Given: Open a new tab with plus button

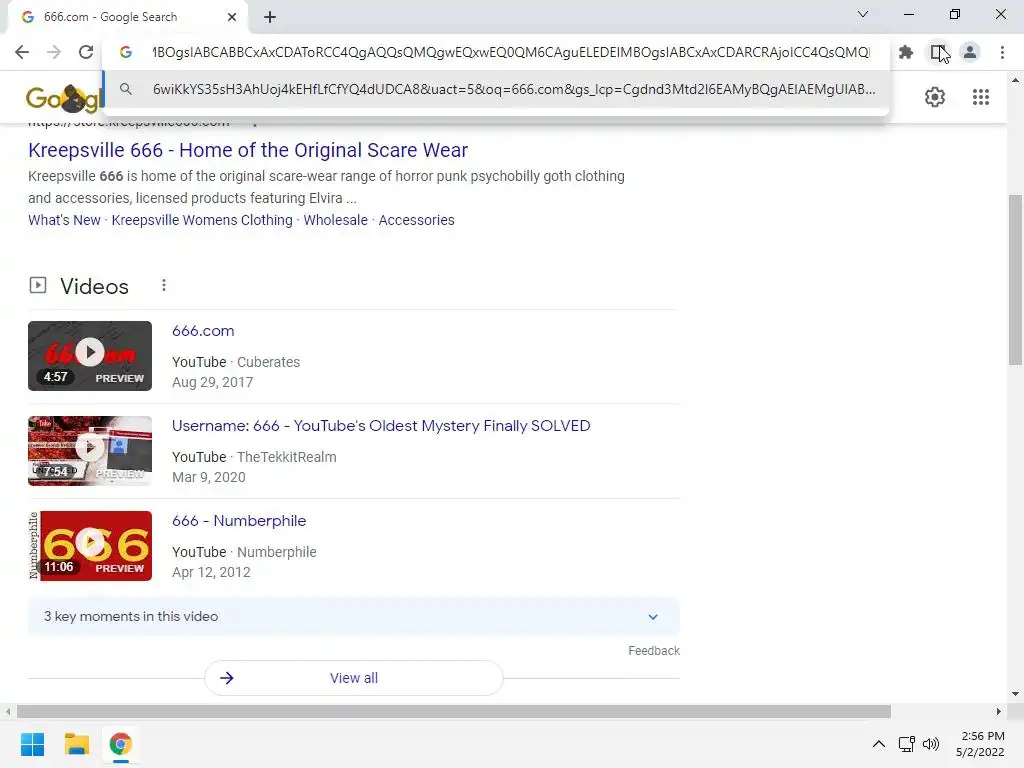Looking at the screenshot, I should tap(270, 17).
